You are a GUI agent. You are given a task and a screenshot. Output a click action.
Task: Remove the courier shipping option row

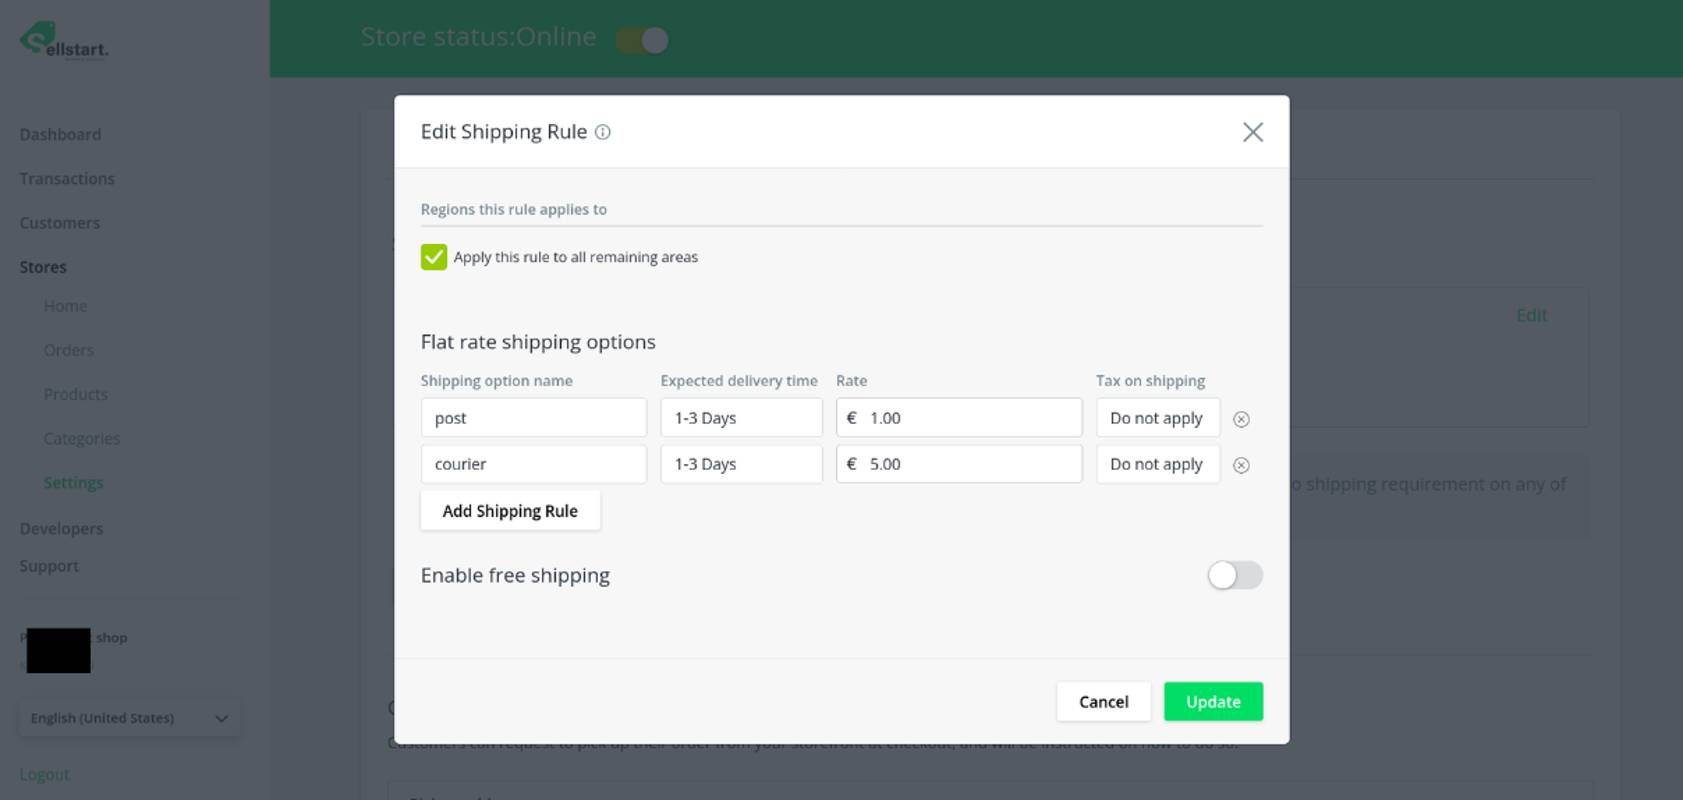click(x=1241, y=465)
